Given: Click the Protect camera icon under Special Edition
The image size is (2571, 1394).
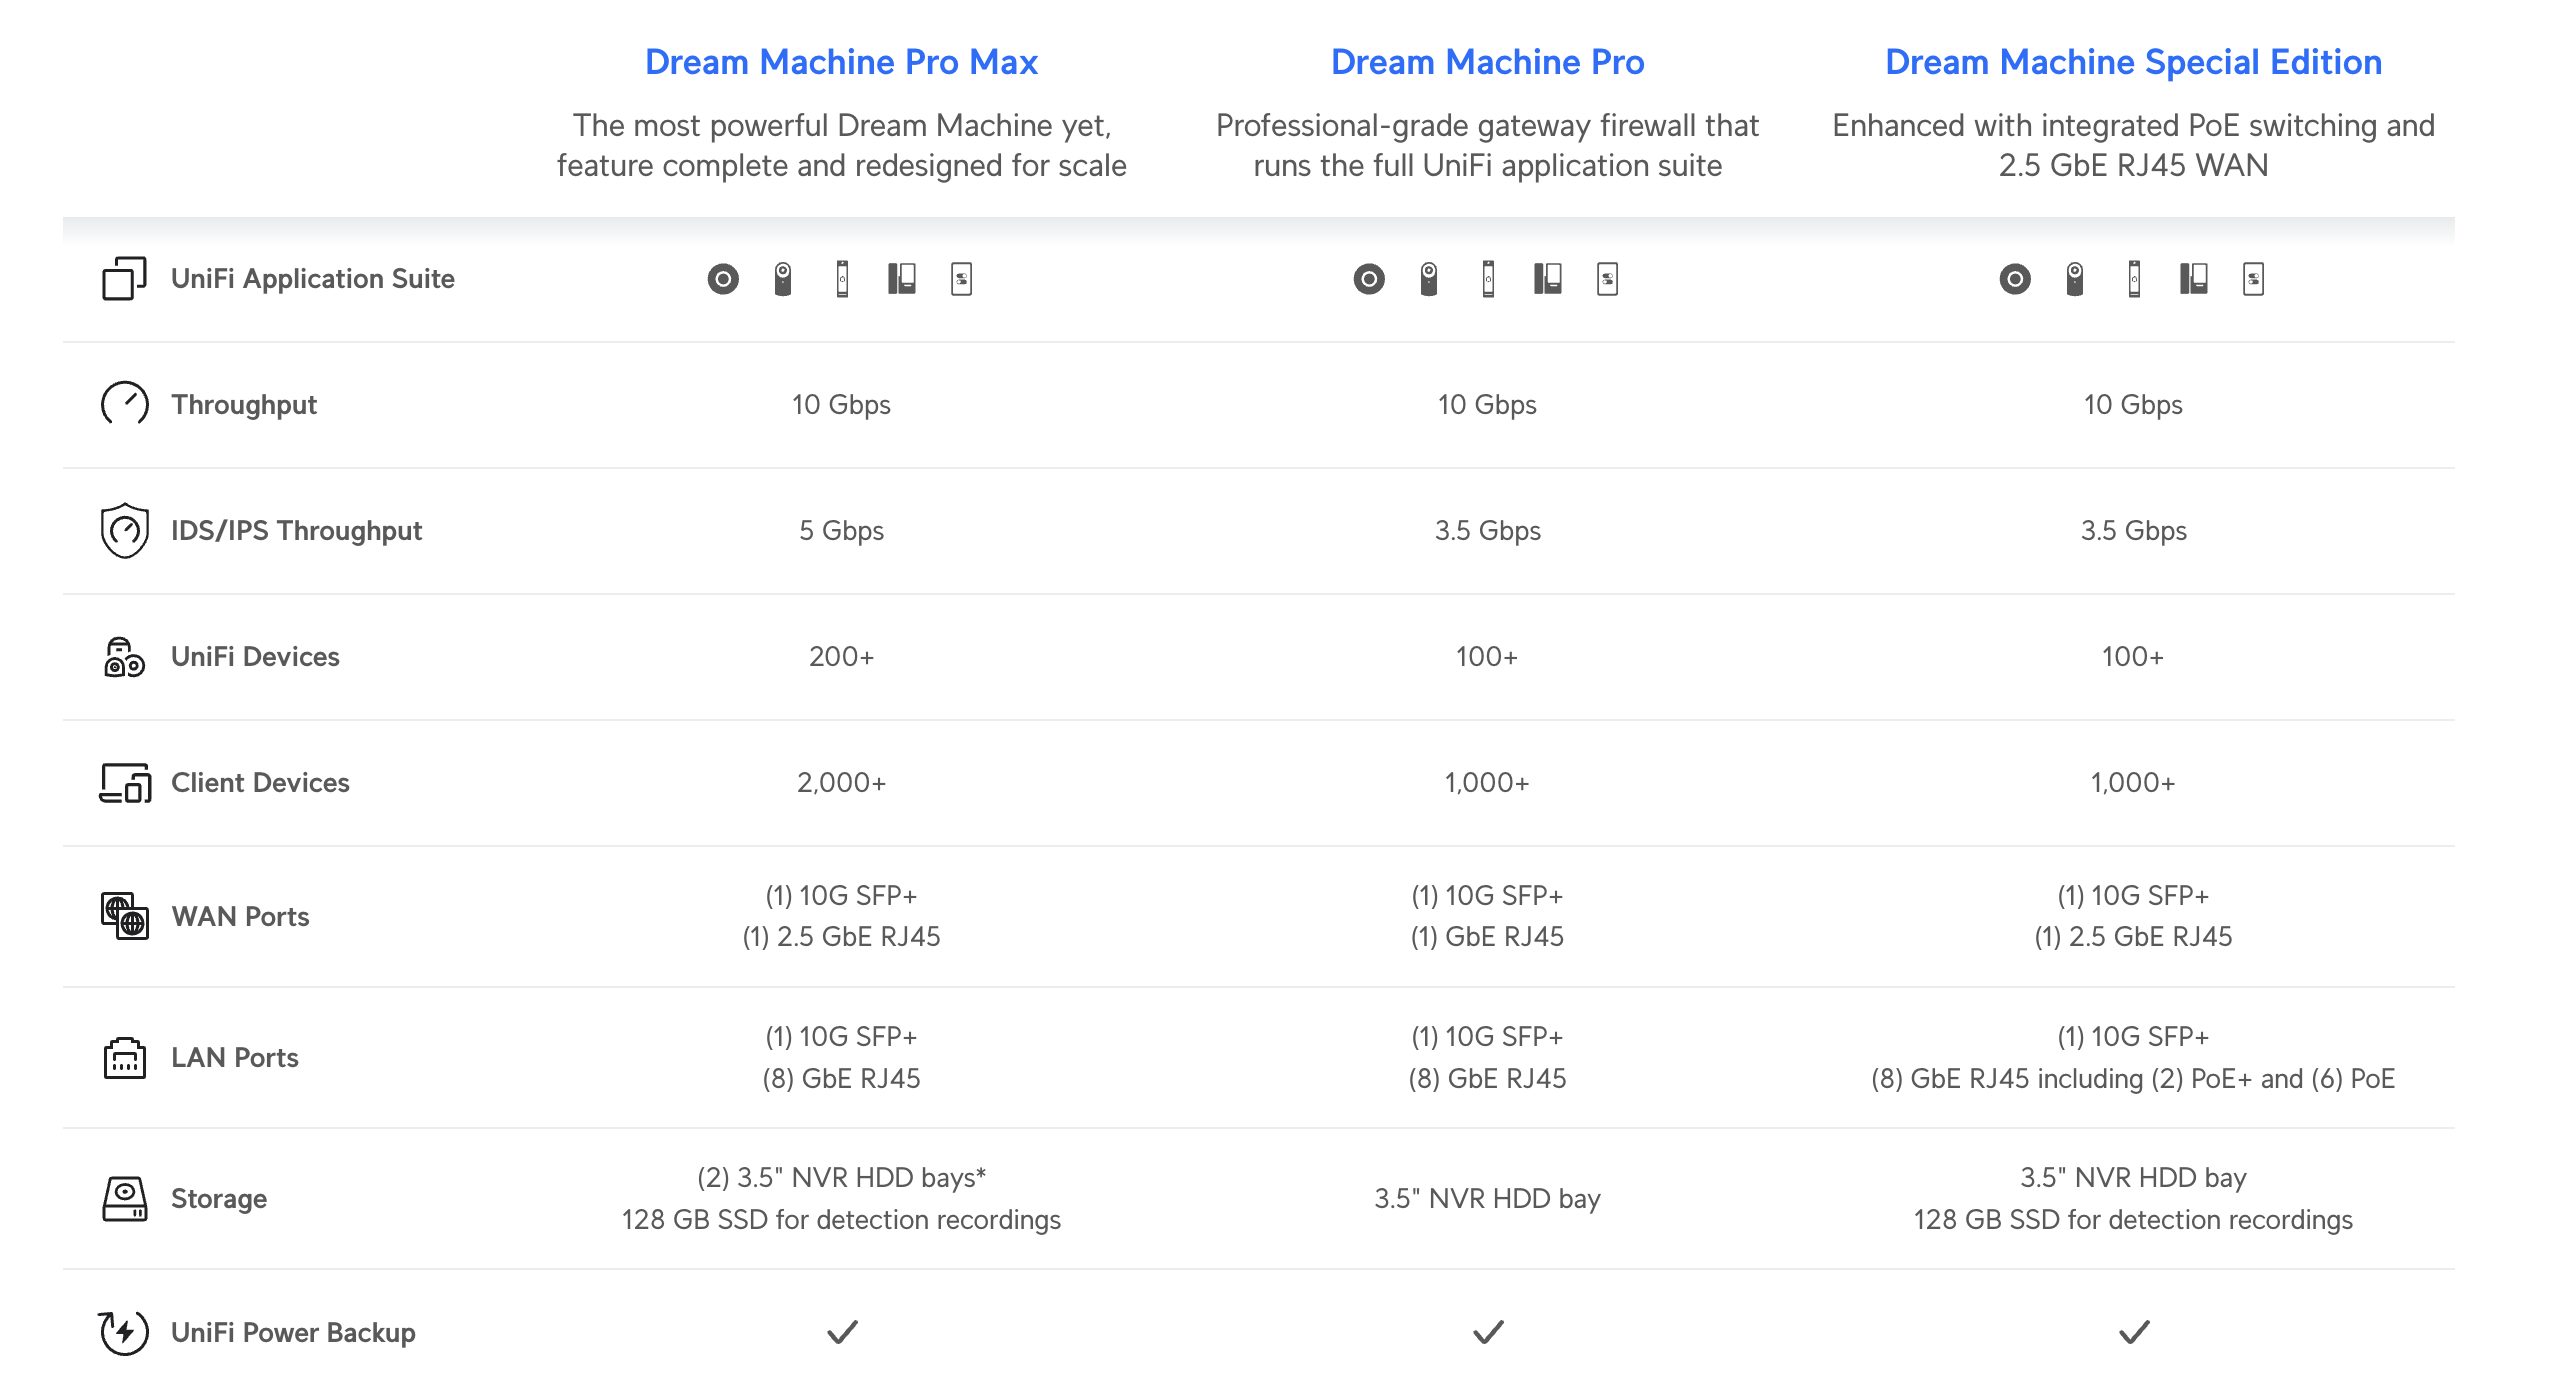Looking at the screenshot, I should coord(2075,279).
